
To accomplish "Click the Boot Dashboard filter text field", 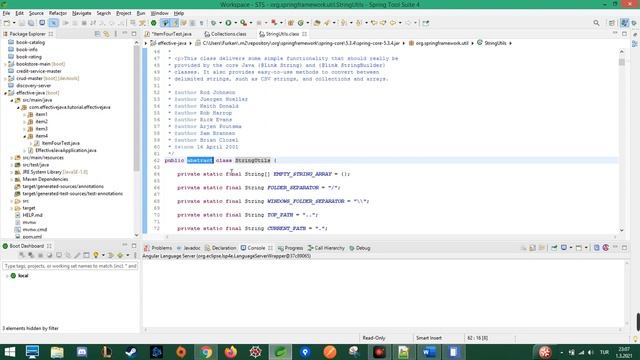I will coord(70,266).
